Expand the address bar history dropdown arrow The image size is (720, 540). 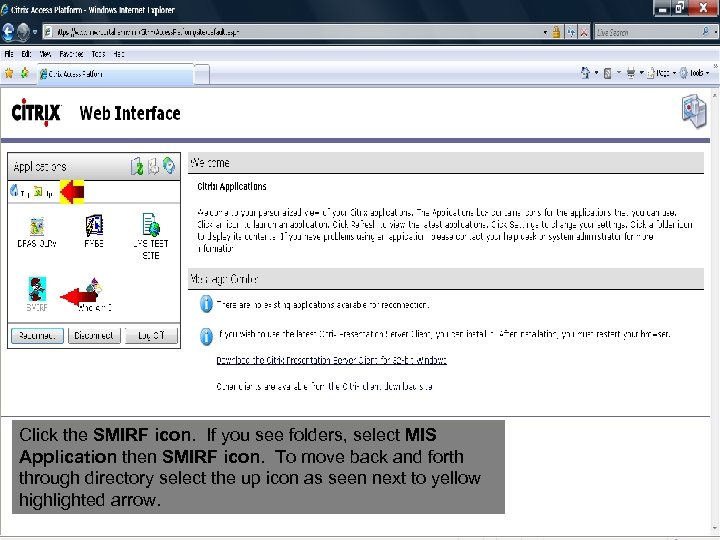[545, 32]
